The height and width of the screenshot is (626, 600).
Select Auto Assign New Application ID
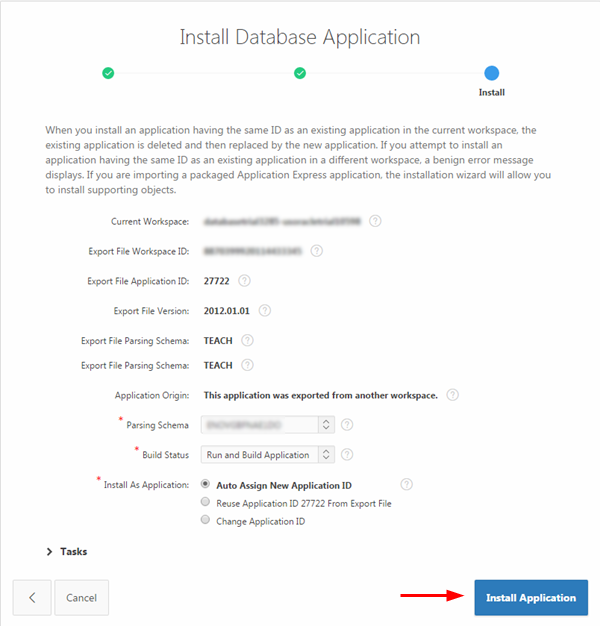(205, 484)
